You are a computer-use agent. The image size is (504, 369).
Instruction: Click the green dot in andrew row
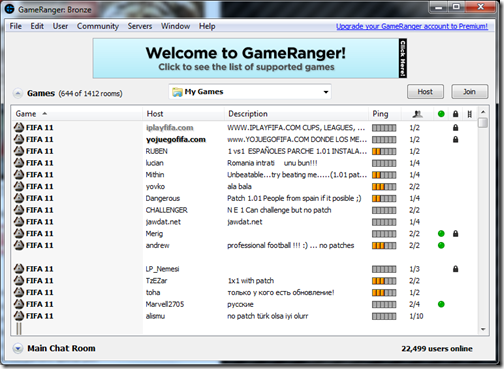click(x=441, y=245)
